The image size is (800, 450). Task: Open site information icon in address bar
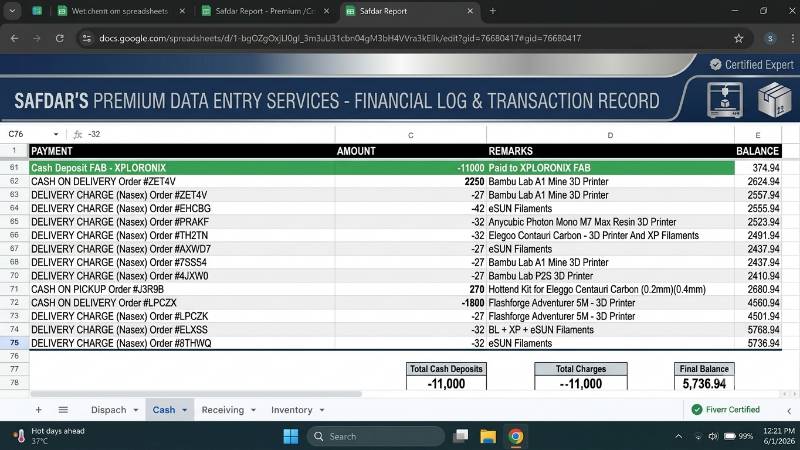87,38
